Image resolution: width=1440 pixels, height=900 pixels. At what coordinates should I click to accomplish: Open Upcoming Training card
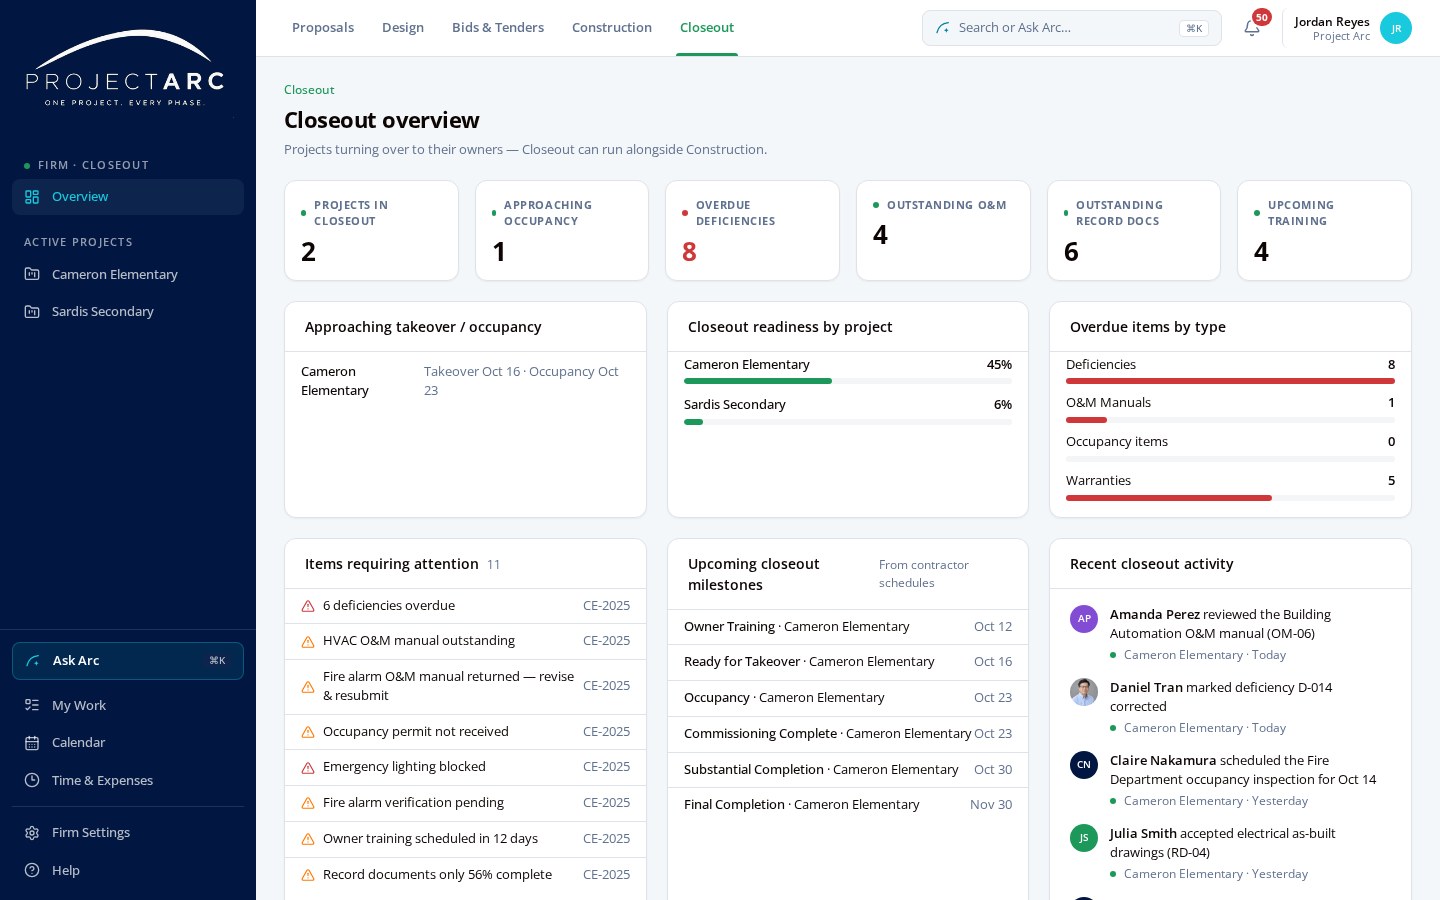(x=1324, y=231)
